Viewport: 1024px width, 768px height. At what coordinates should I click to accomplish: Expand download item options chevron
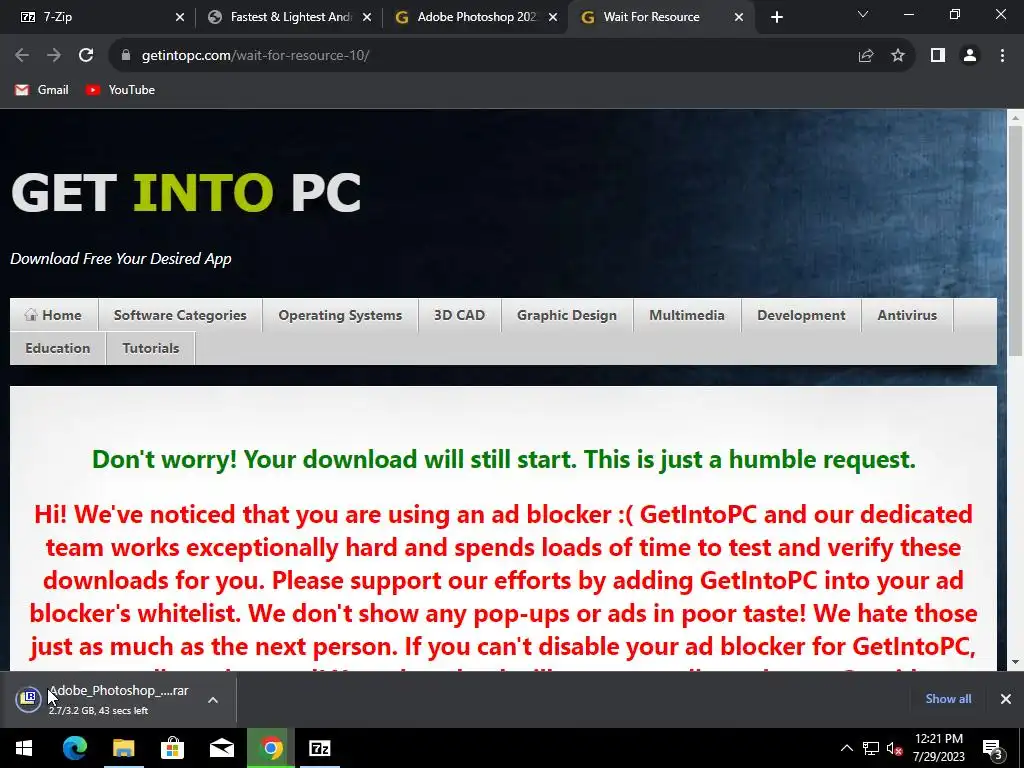pos(213,700)
